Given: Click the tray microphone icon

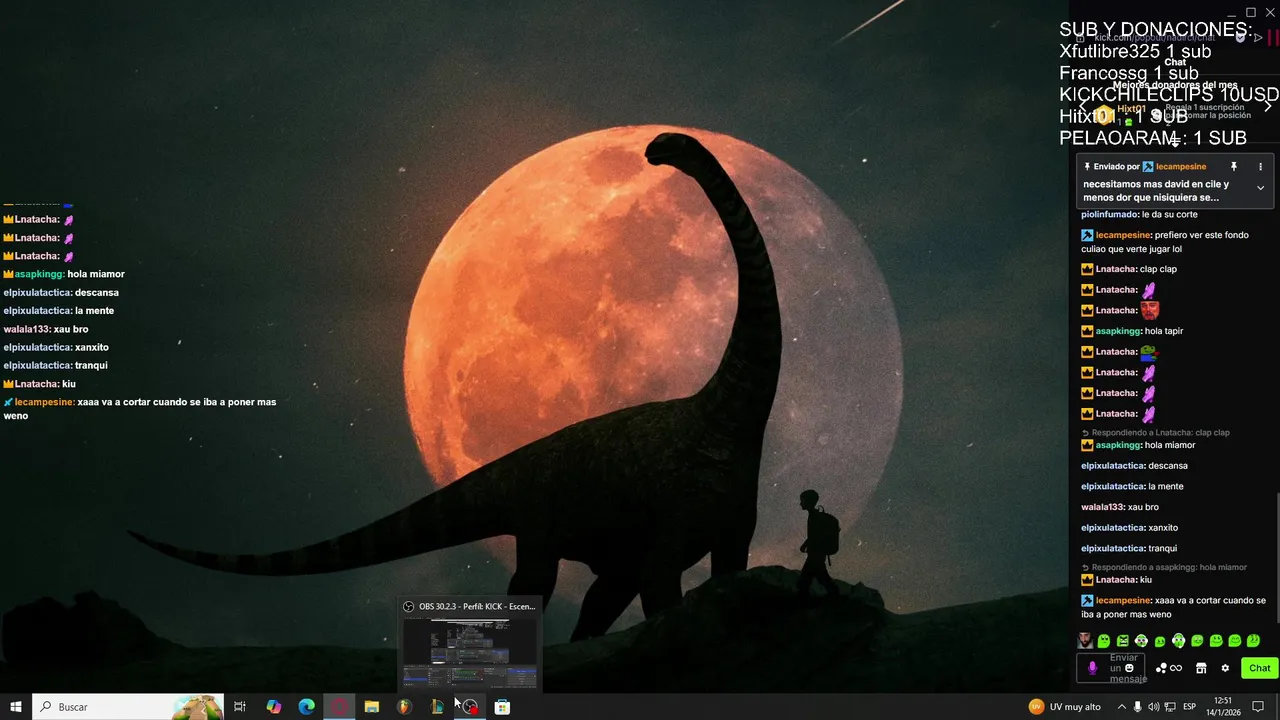Looking at the screenshot, I should coord(1137,707).
